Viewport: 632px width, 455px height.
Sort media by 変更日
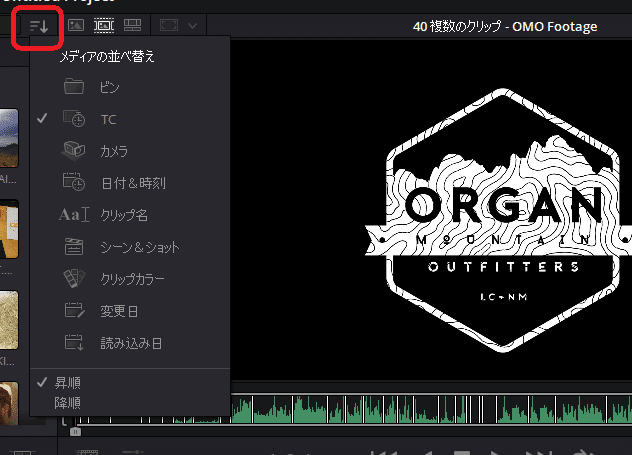pyautogui.click(x=130, y=311)
